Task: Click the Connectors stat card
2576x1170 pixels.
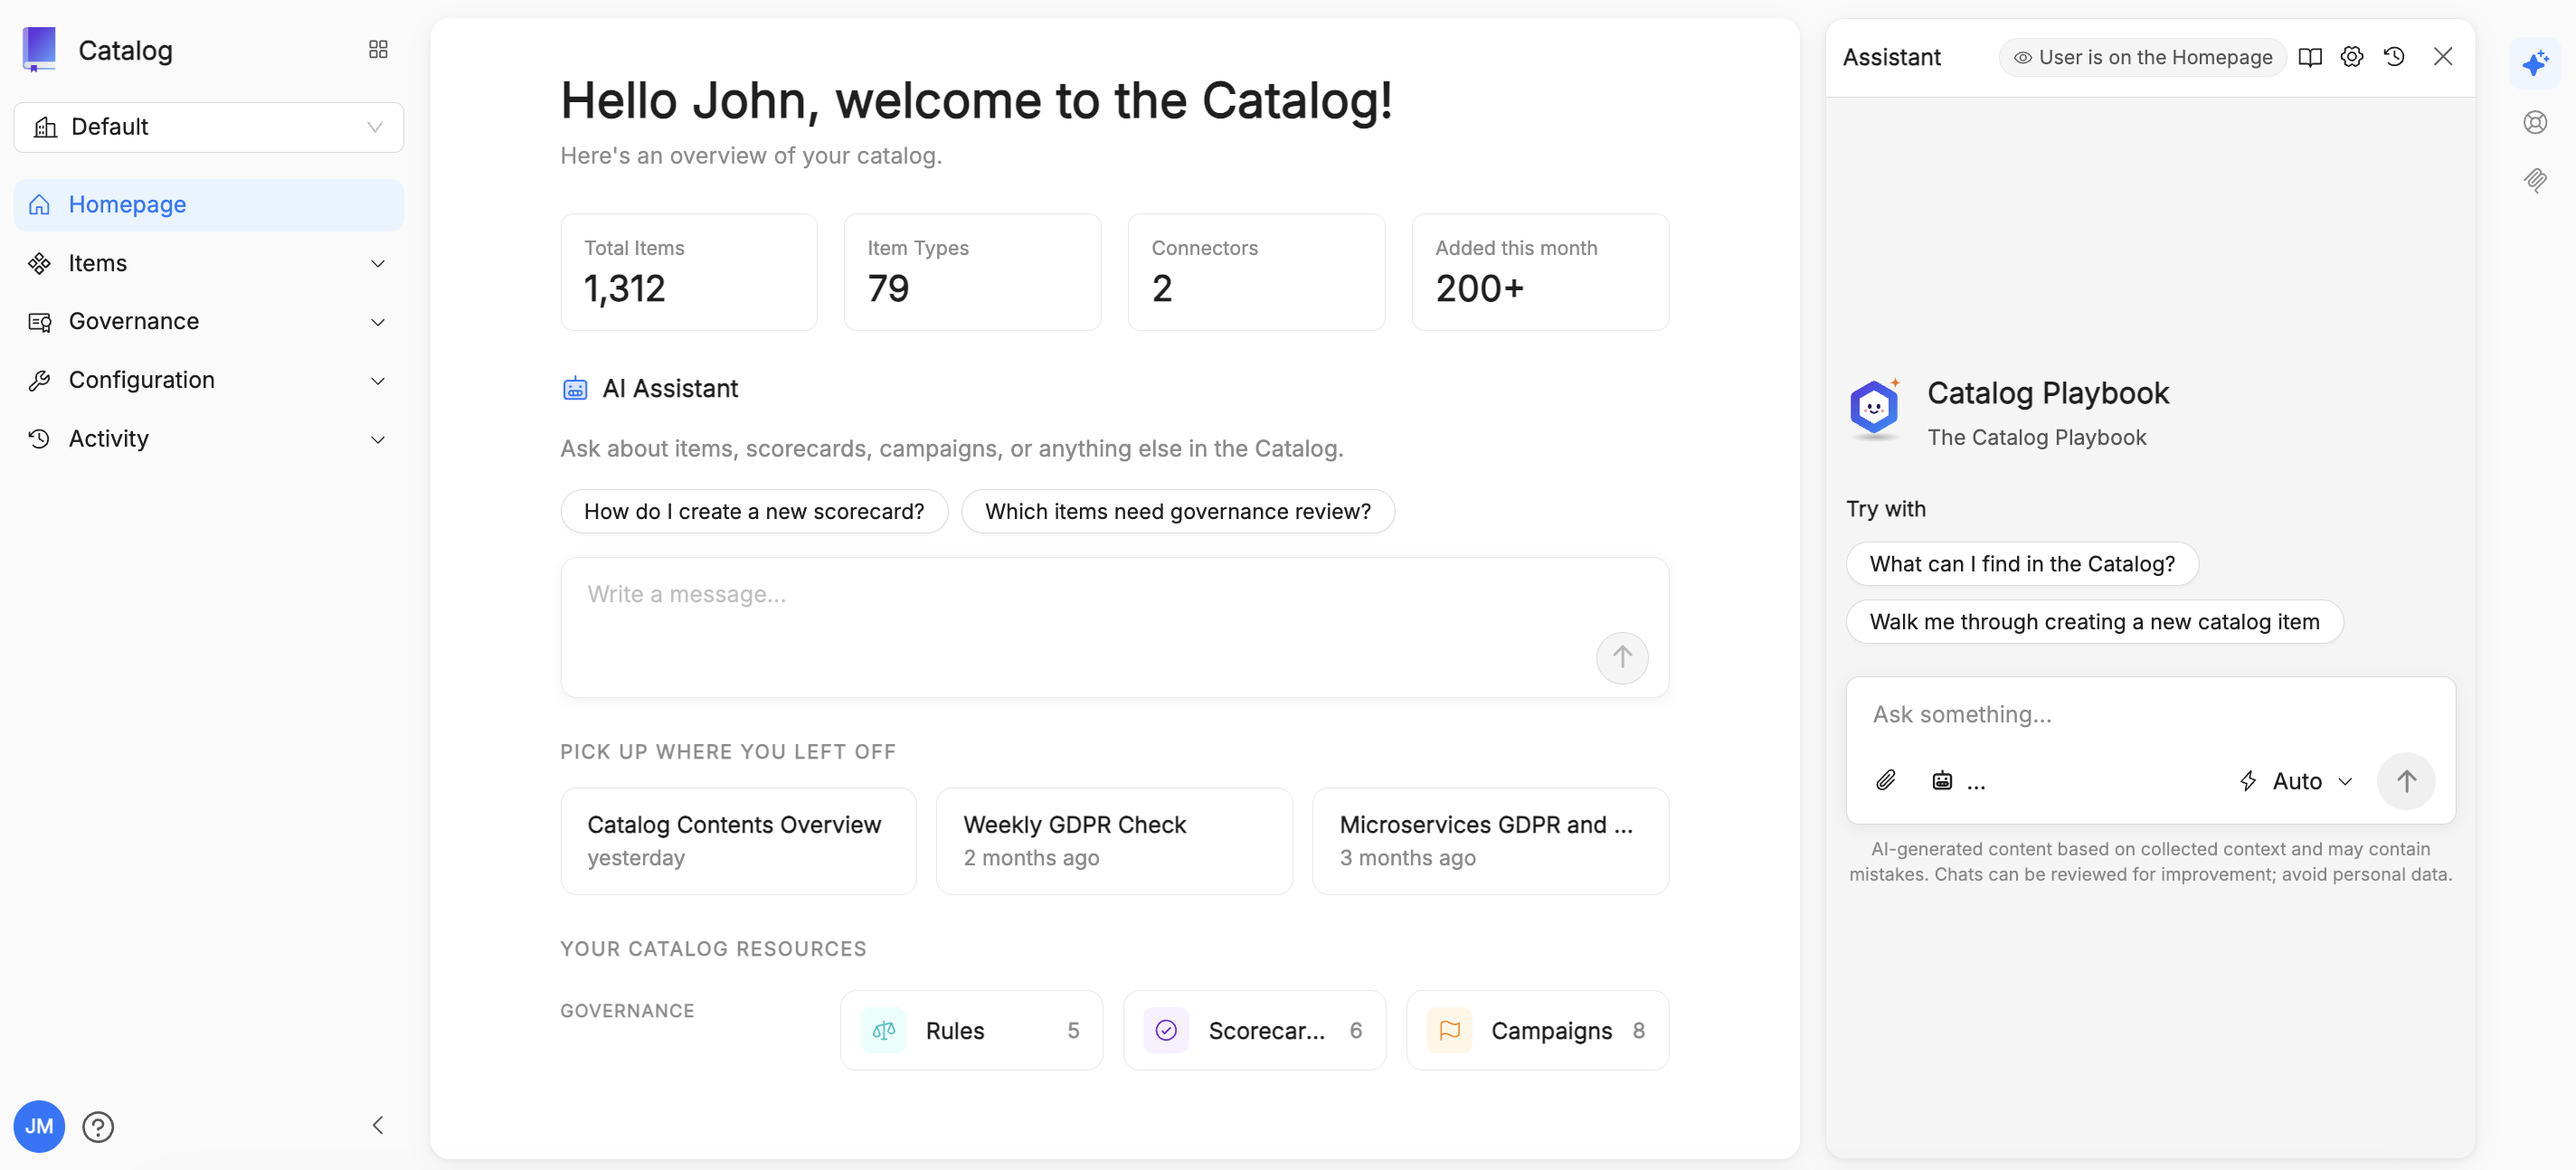Action: point(1256,272)
